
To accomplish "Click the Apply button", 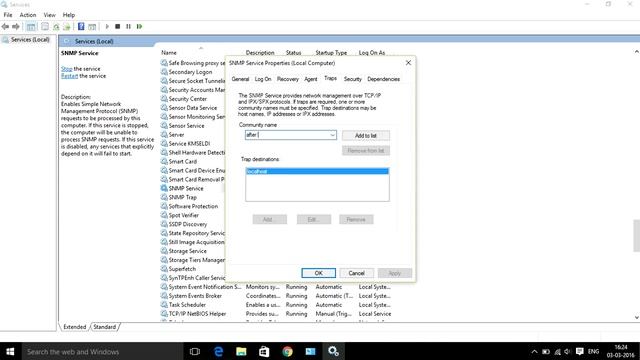I will pyautogui.click(x=395, y=273).
